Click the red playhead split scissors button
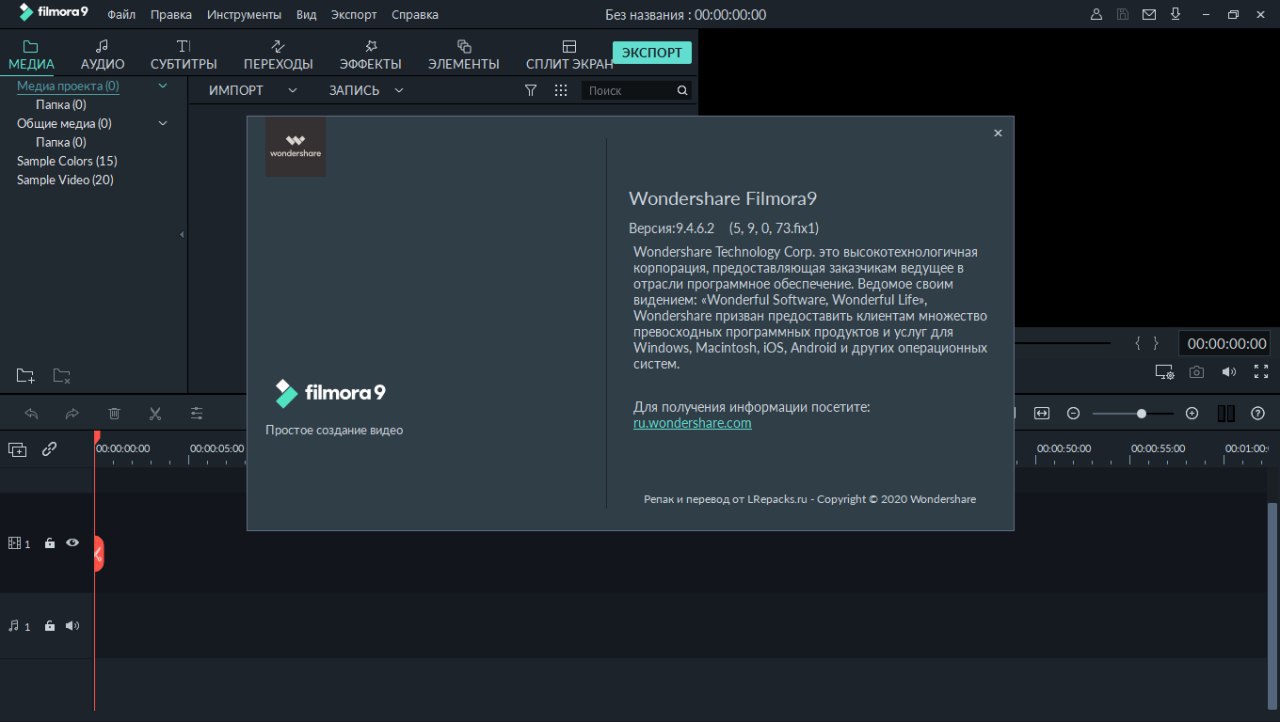Screen dimensions: 1280x722 98,553
